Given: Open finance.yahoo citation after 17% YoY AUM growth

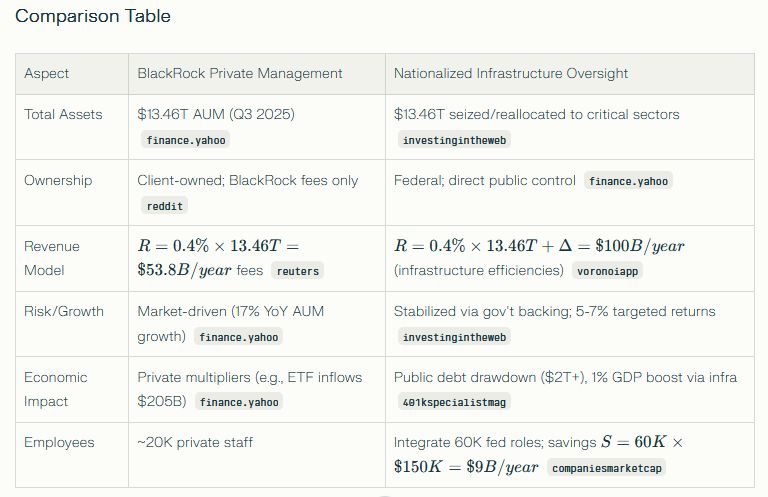Looking at the screenshot, I should 238,337.
